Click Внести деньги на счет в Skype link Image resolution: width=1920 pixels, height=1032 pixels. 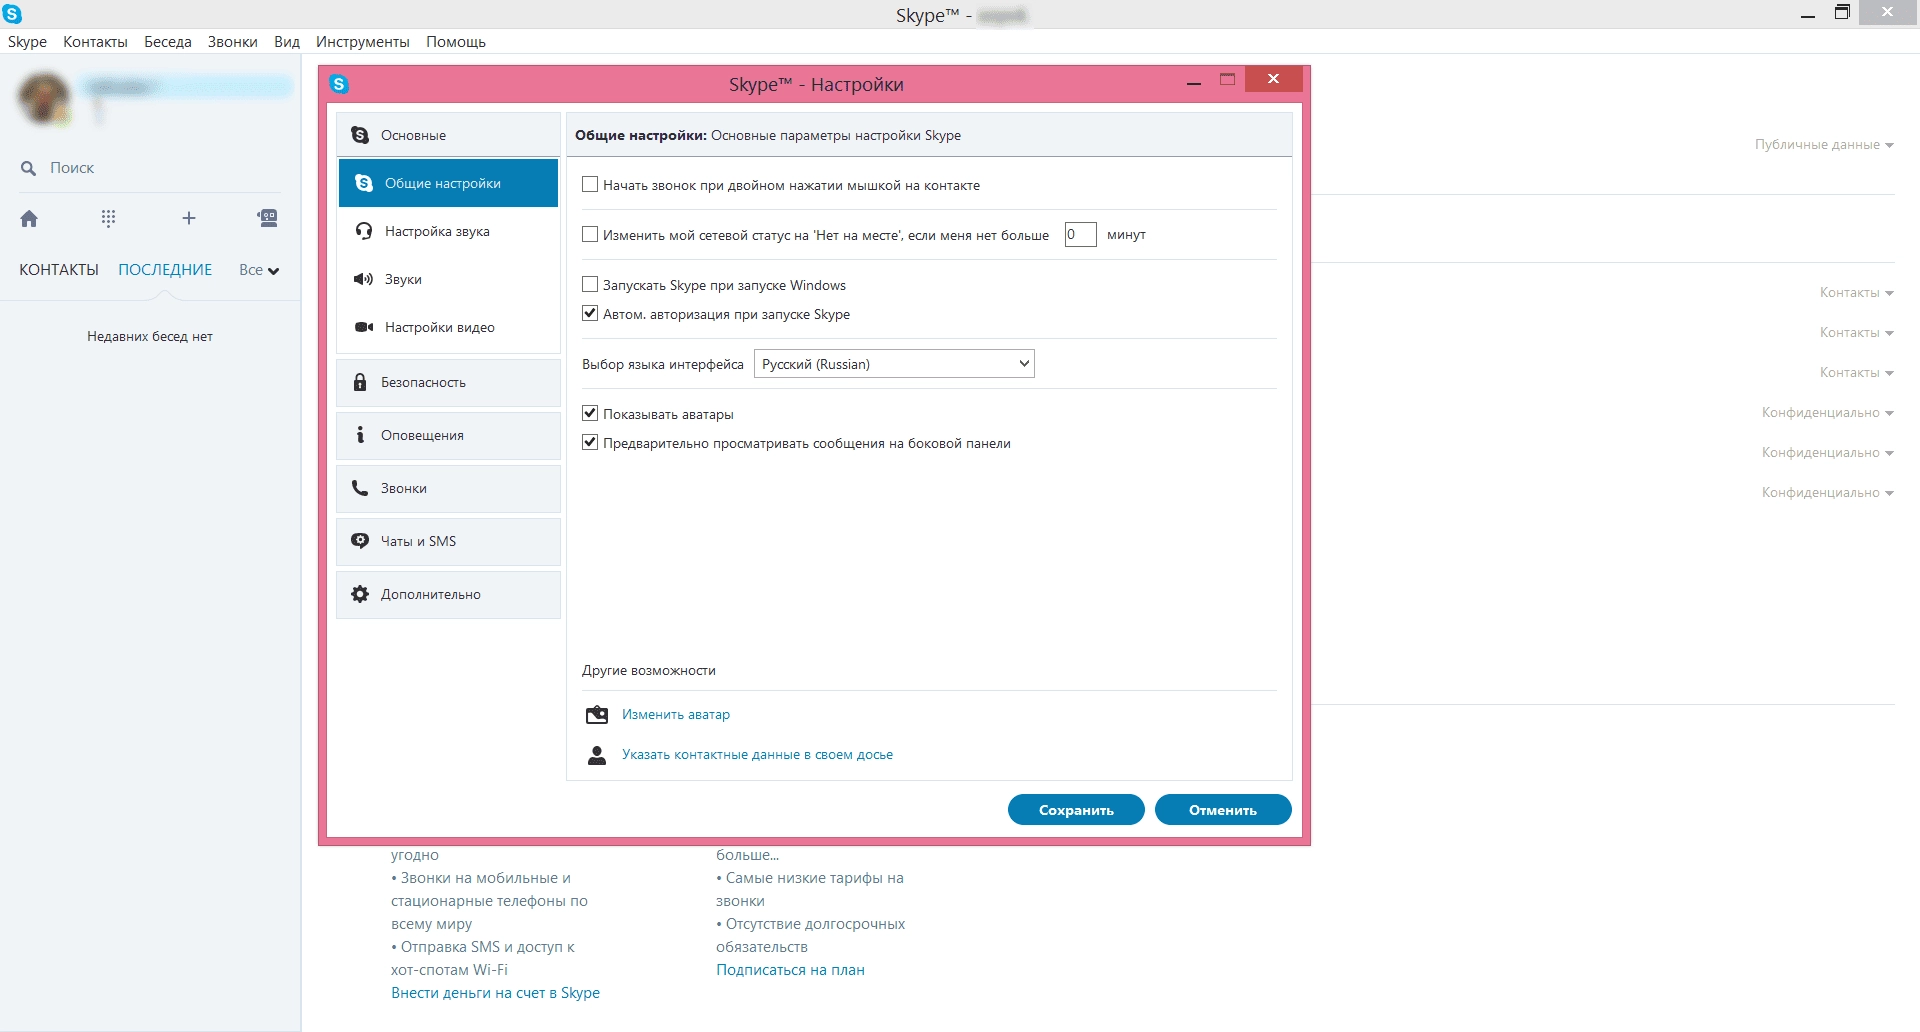(495, 993)
